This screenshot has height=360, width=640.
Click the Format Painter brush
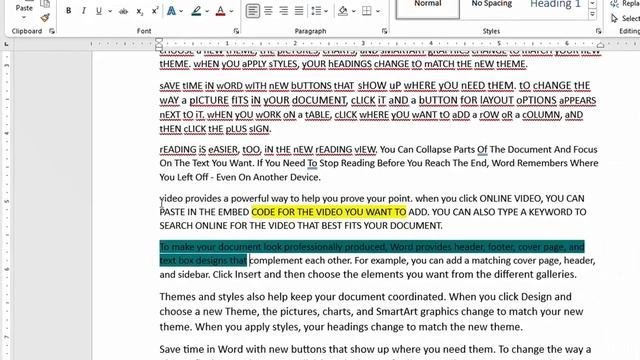pyautogui.click(x=45, y=18)
